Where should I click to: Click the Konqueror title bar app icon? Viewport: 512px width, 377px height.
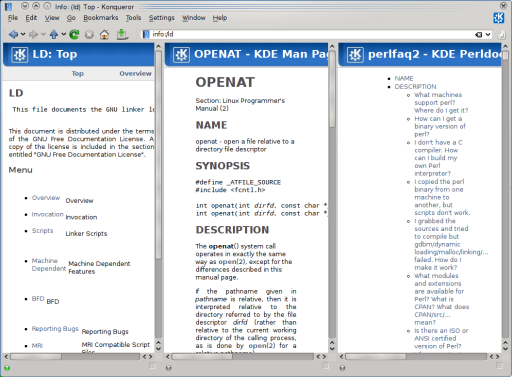point(8,6)
